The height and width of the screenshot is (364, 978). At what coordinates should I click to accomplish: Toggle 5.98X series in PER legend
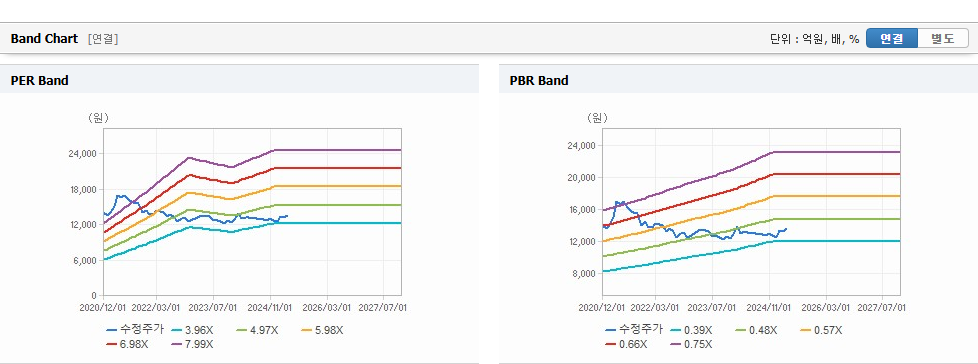click(x=322, y=330)
